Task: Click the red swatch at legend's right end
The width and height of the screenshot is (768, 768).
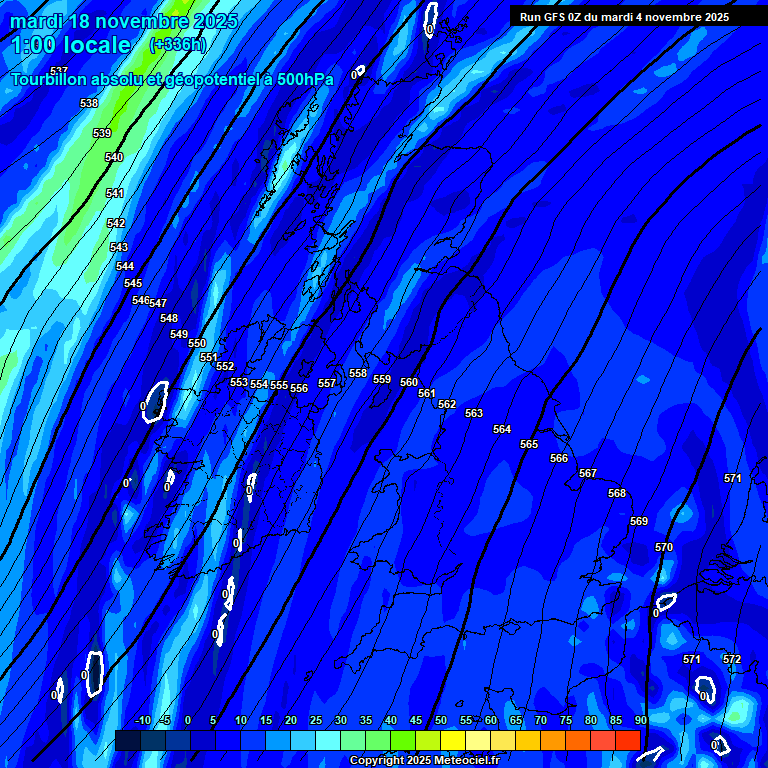Action: pos(627,740)
